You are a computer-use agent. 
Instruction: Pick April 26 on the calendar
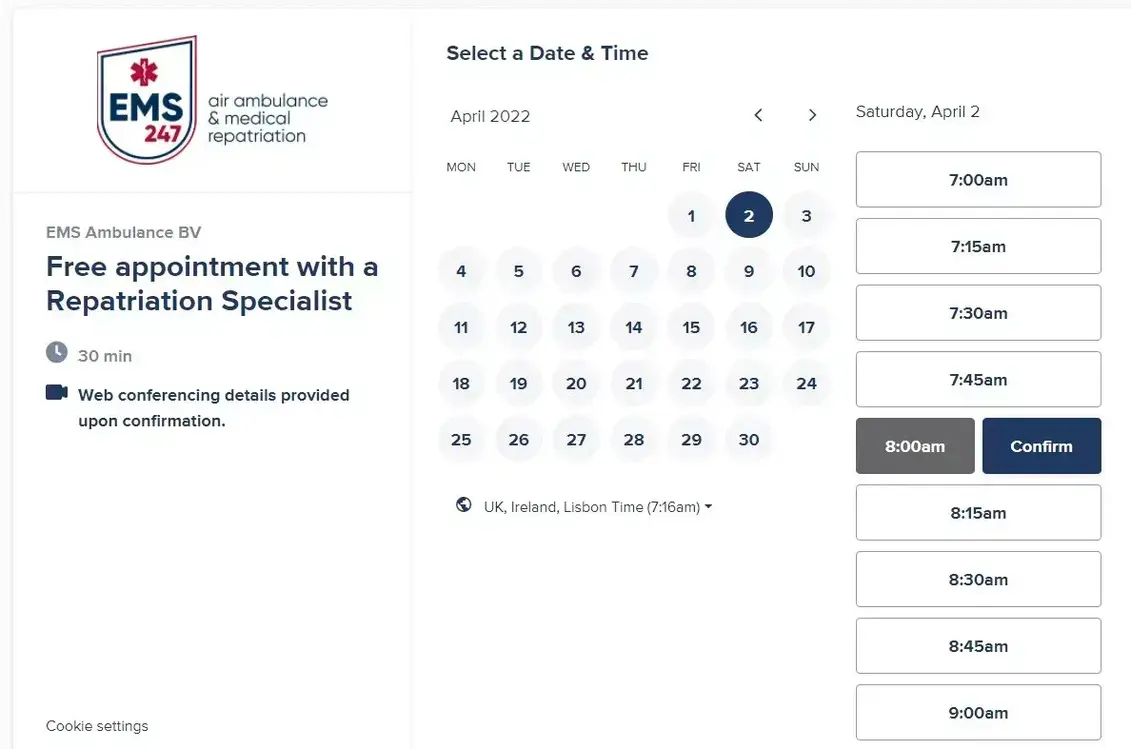pyautogui.click(x=518, y=440)
